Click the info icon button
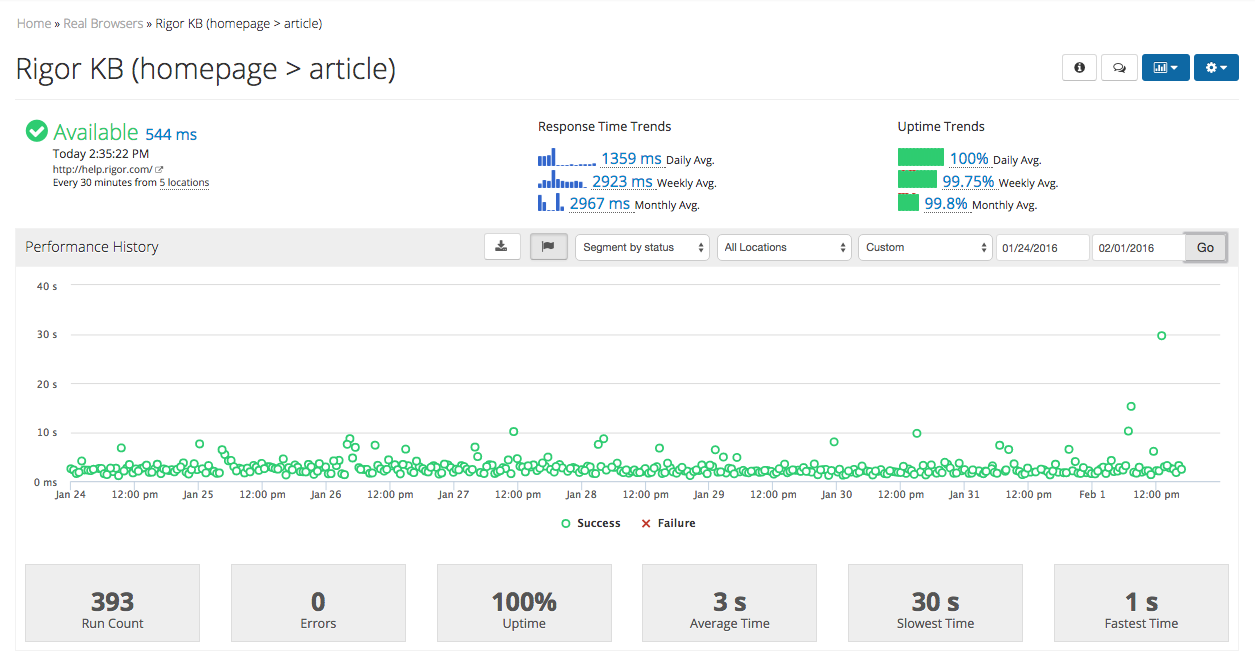Image resolution: width=1255 pixels, height=661 pixels. pos(1079,68)
